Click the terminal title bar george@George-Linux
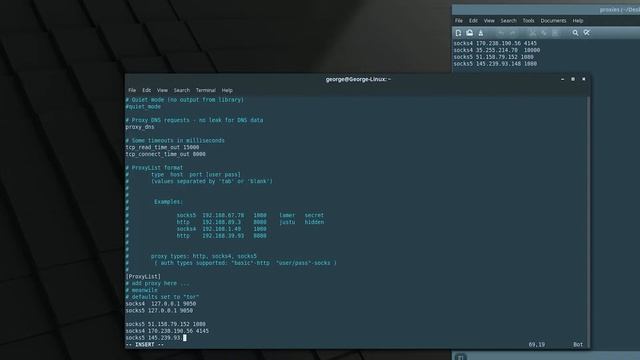 click(358, 79)
